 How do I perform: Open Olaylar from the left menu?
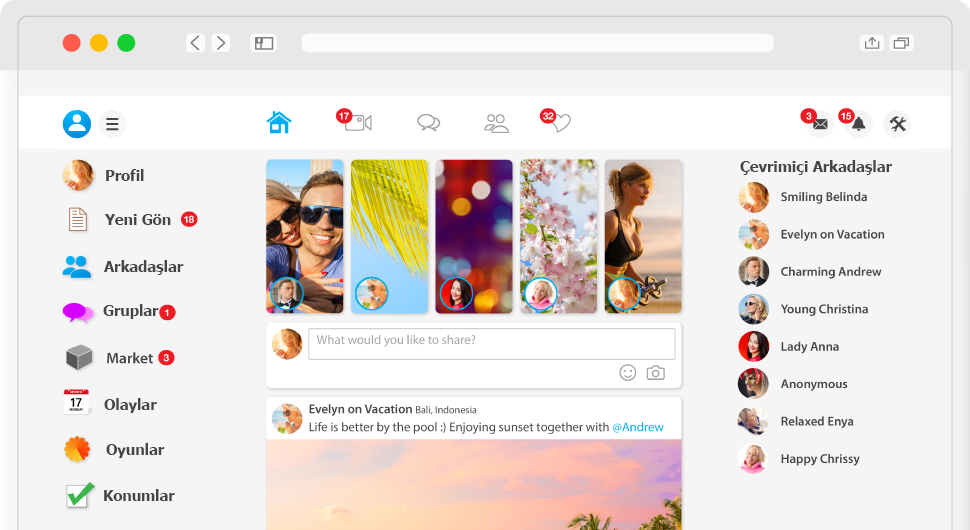click(130, 404)
